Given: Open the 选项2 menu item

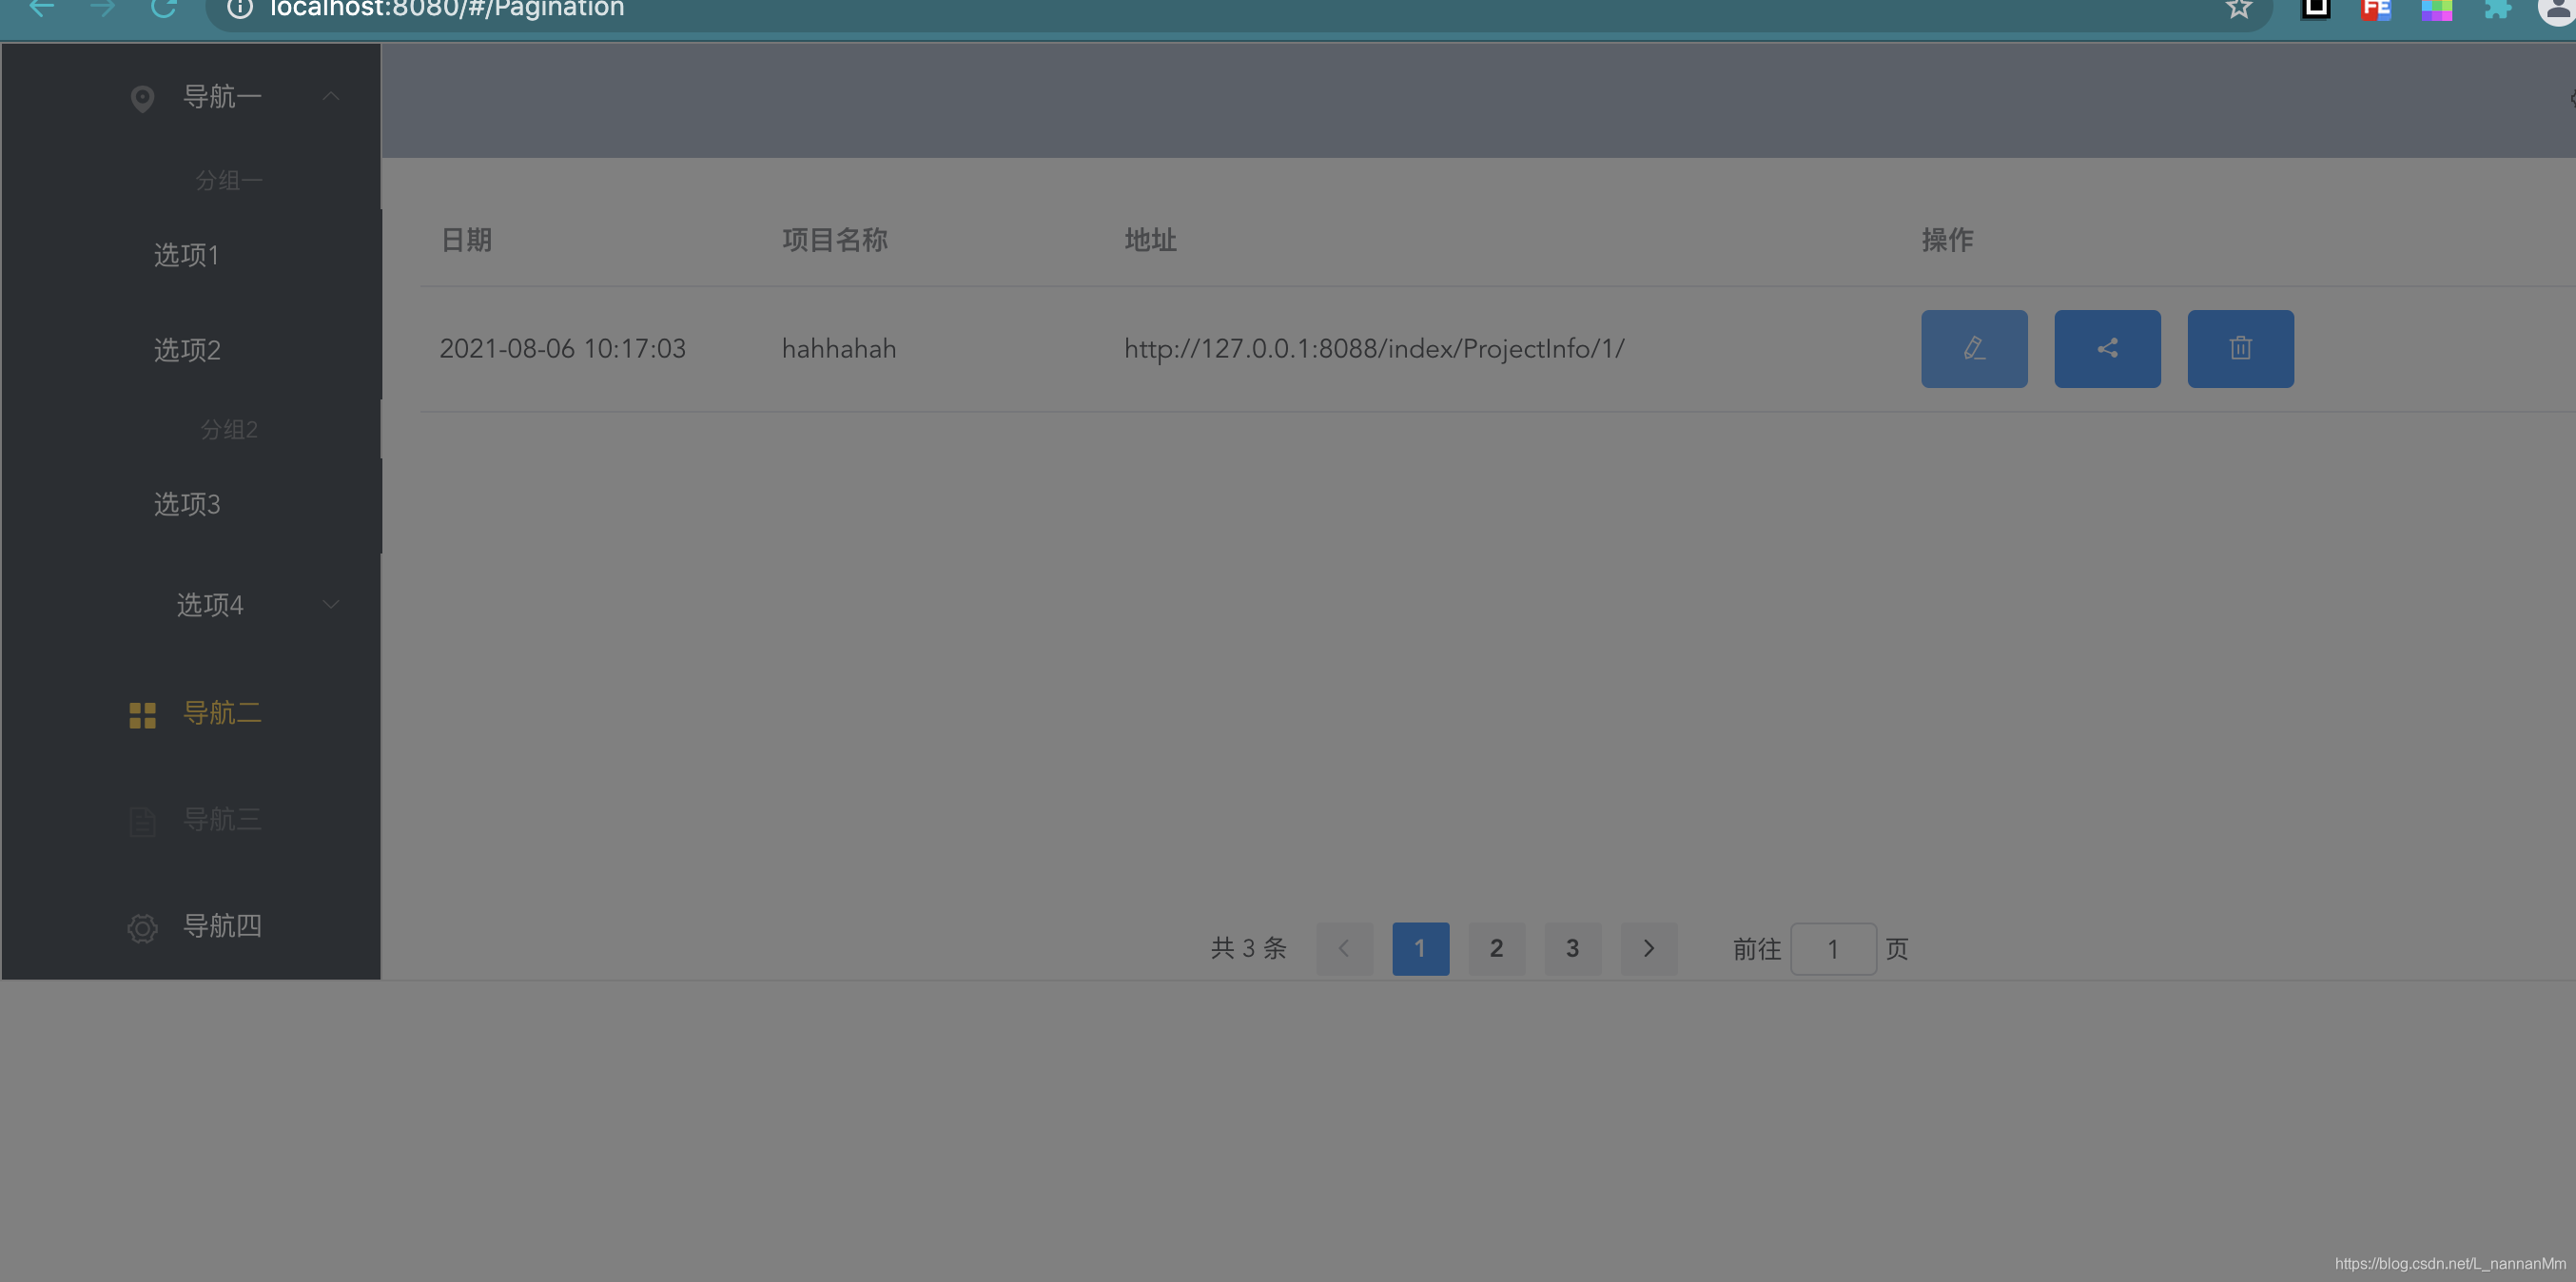Looking at the screenshot, I should click(x=187, y=350).
